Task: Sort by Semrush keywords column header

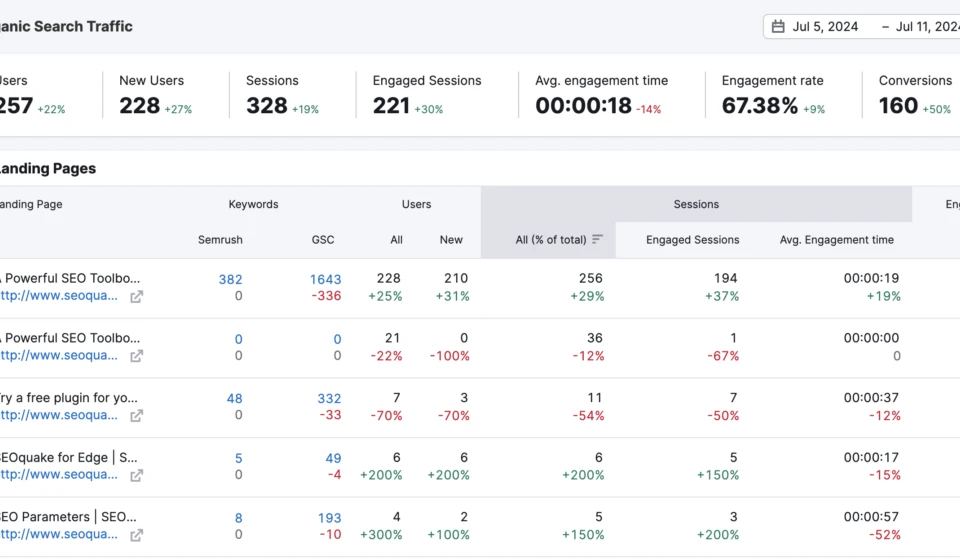Action: pos(220,240)
